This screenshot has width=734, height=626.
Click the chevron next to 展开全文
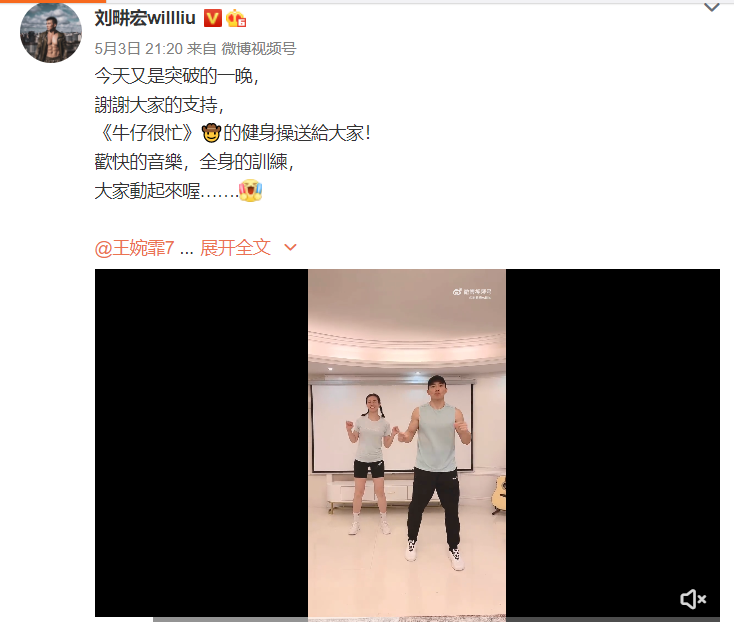point(290,247)
